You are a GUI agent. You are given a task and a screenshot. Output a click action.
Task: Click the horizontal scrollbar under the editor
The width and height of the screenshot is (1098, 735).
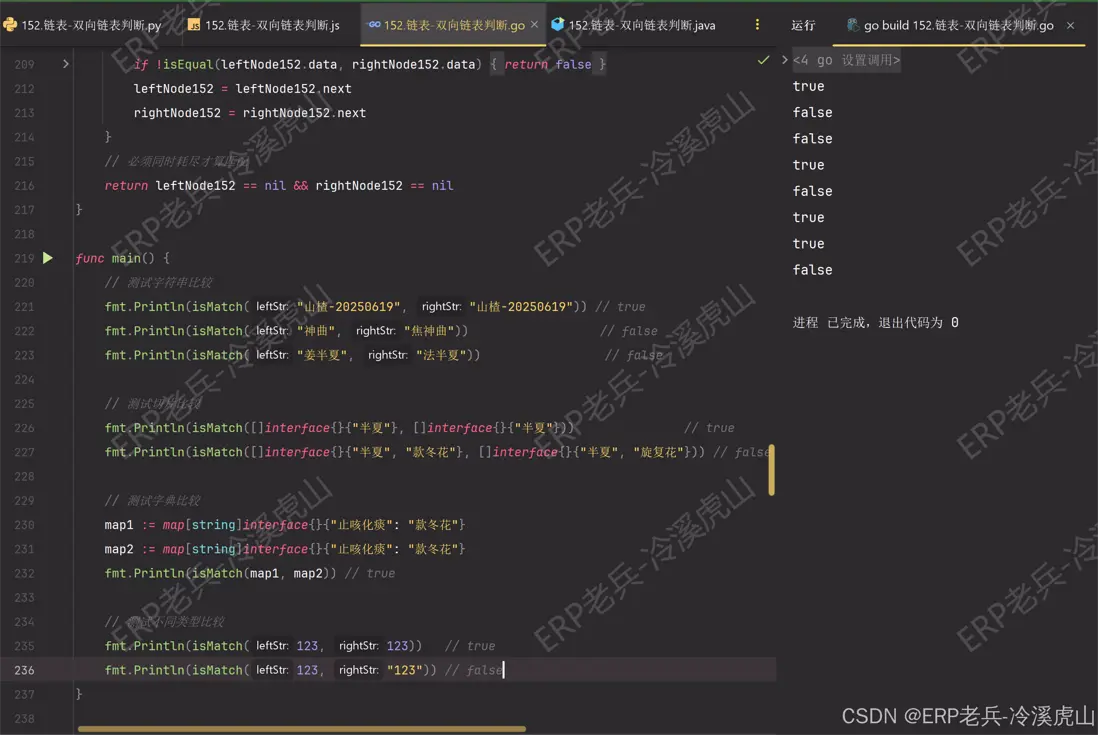coord(302,729)
